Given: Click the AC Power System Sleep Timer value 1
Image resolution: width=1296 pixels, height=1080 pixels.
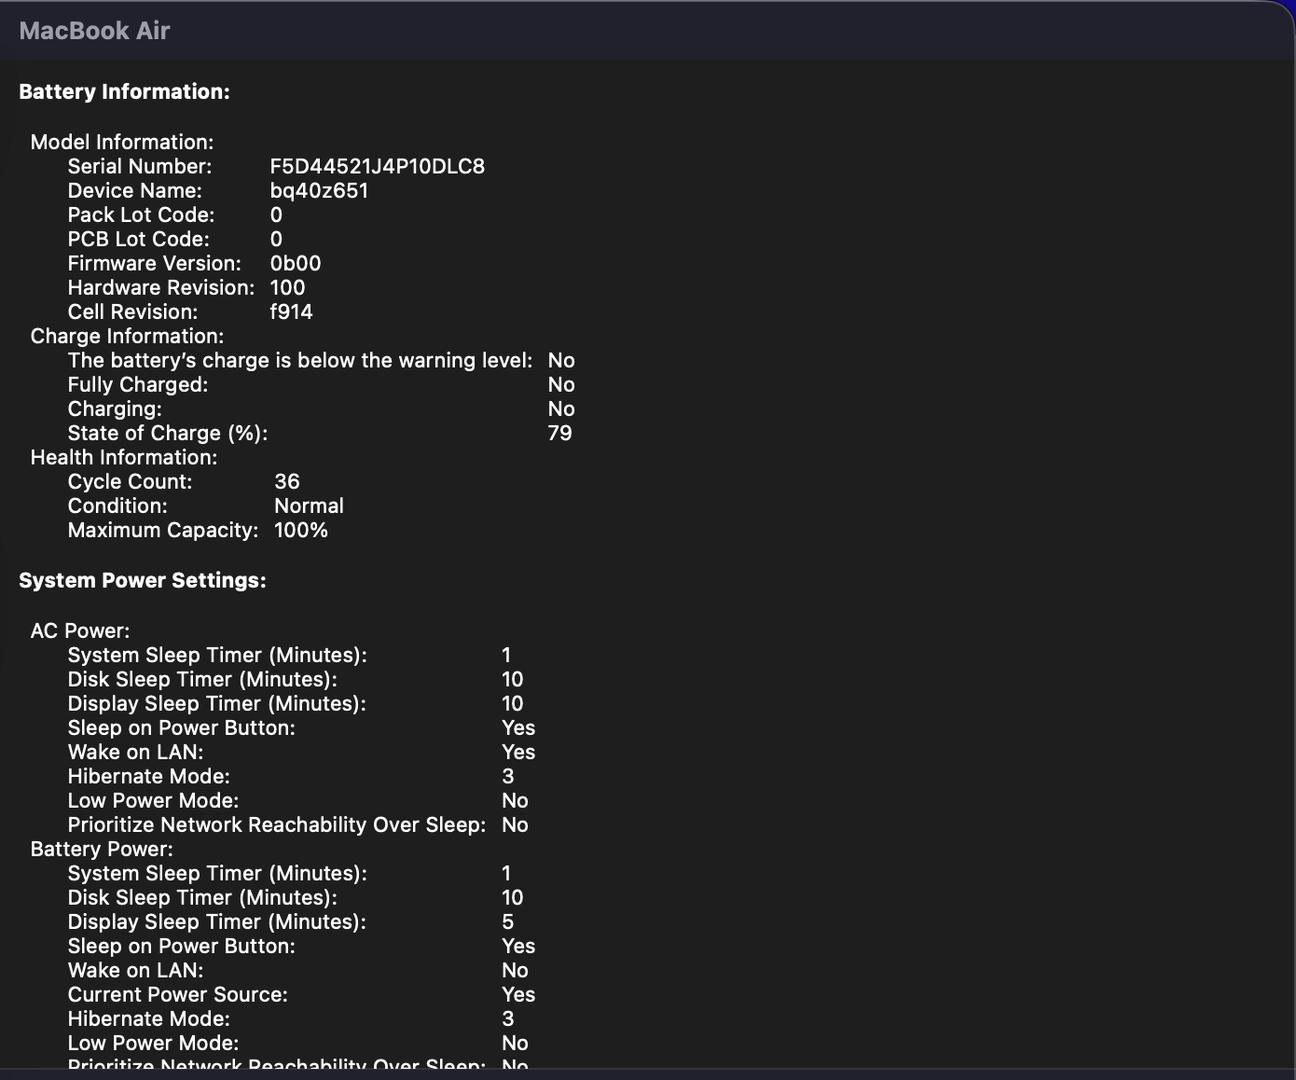Looking at the screenshot, I should click(x=506, y=655).
